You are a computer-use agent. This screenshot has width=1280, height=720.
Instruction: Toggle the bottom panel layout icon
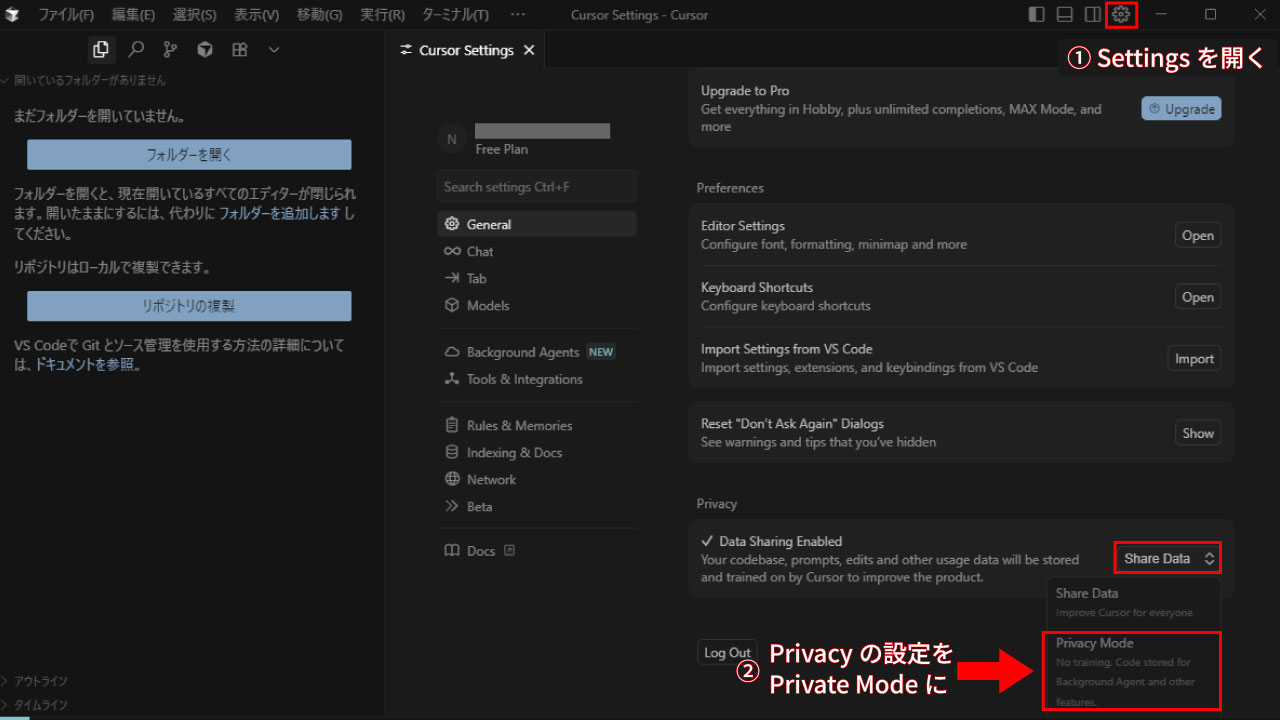click(x=1065, y=14)
